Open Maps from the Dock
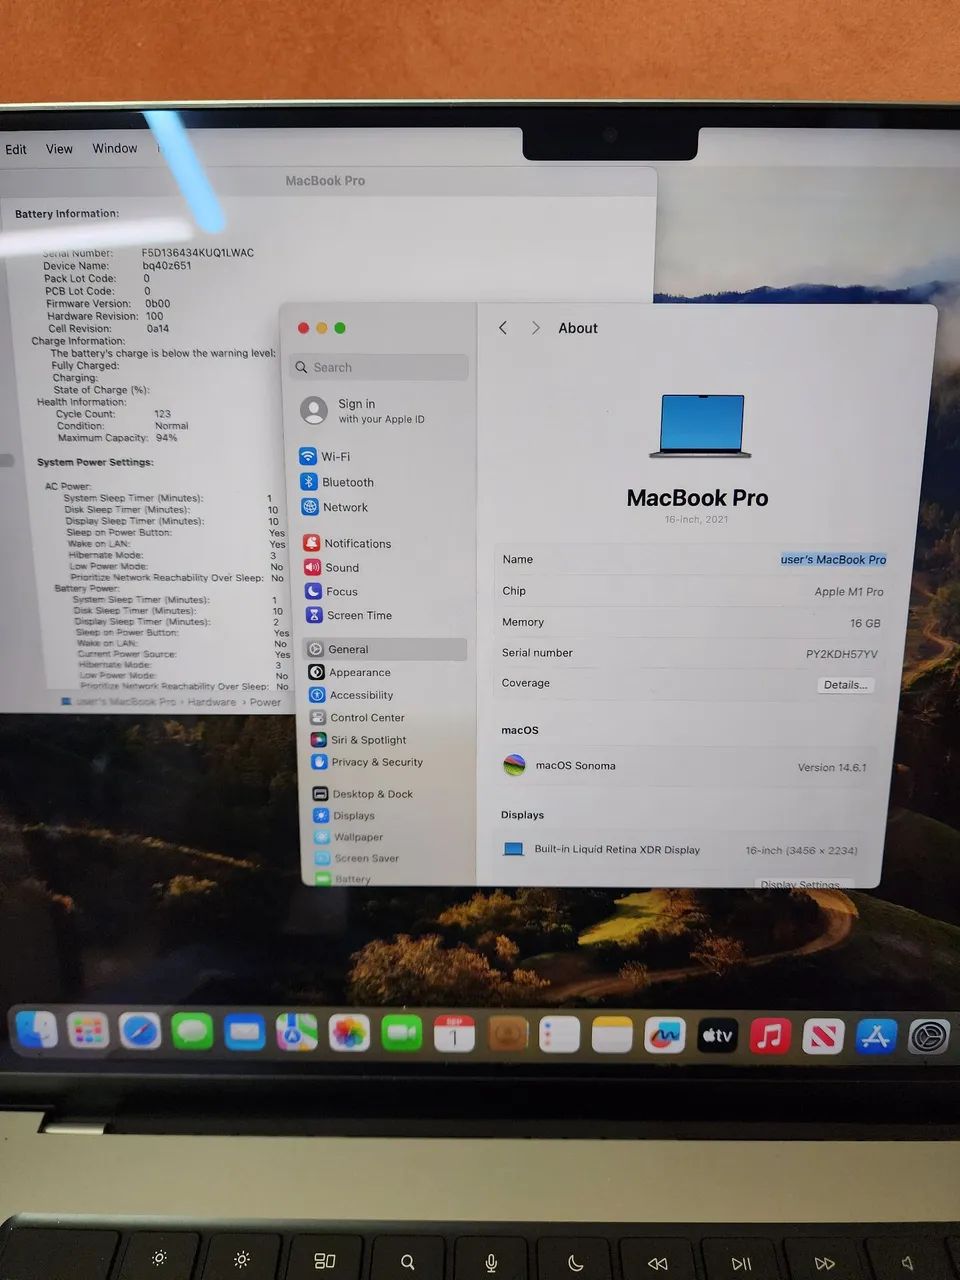 click(297, 1032)
